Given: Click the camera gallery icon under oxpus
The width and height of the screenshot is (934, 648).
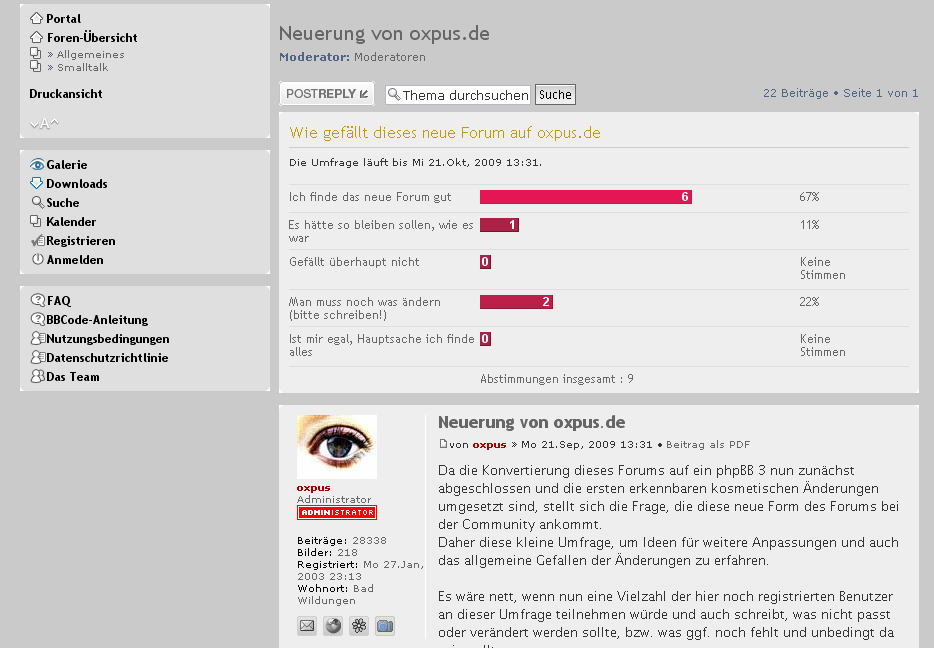Looking at the screenshot, I should (x=385, y=626).
